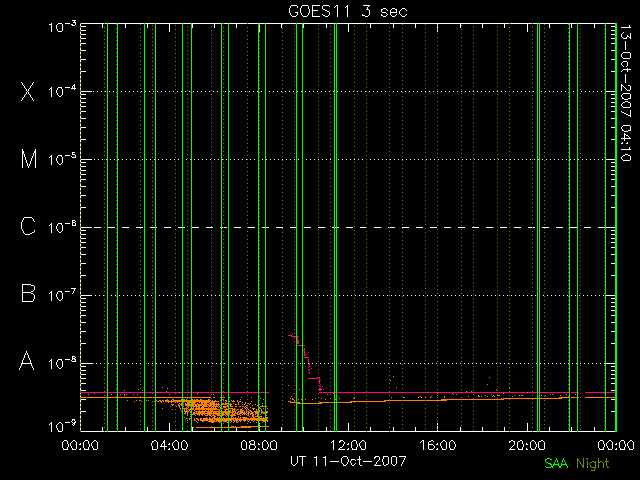Click the 20:00 time axis label

(x=527, y=445)
